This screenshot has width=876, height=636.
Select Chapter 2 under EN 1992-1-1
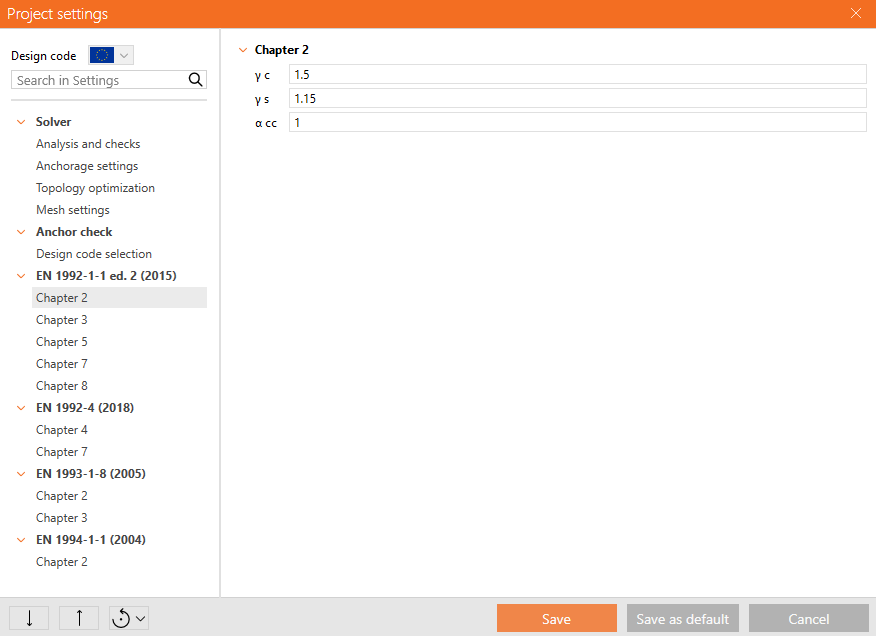[120, 298]
